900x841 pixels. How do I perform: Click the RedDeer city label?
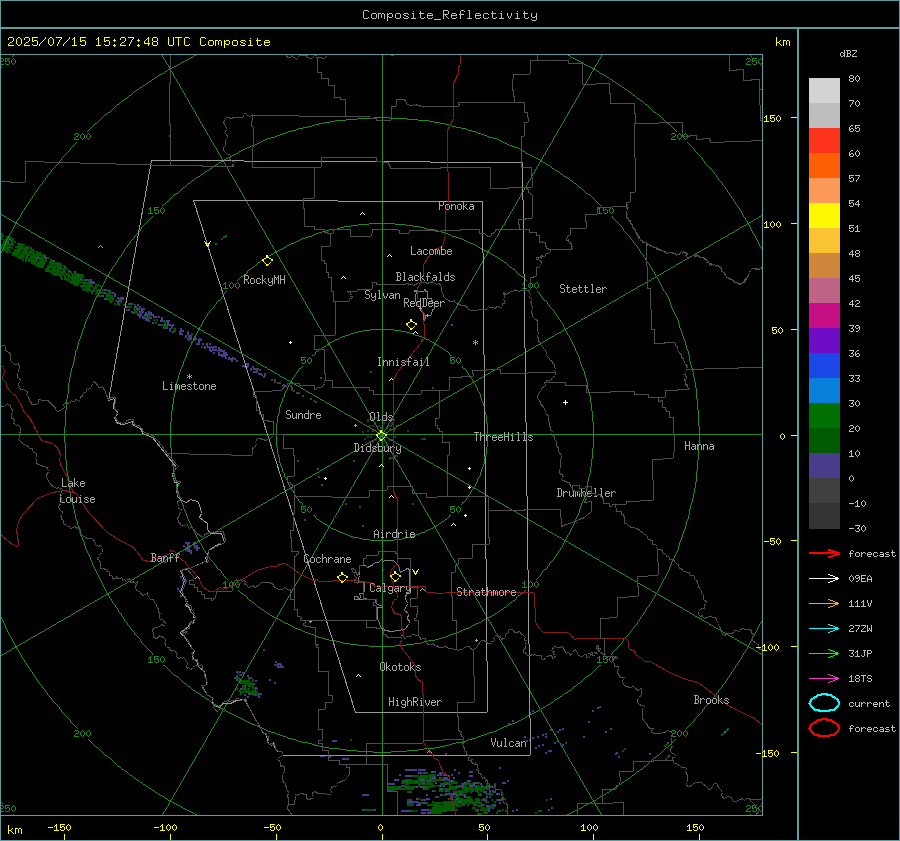click(x=424, y=303)
